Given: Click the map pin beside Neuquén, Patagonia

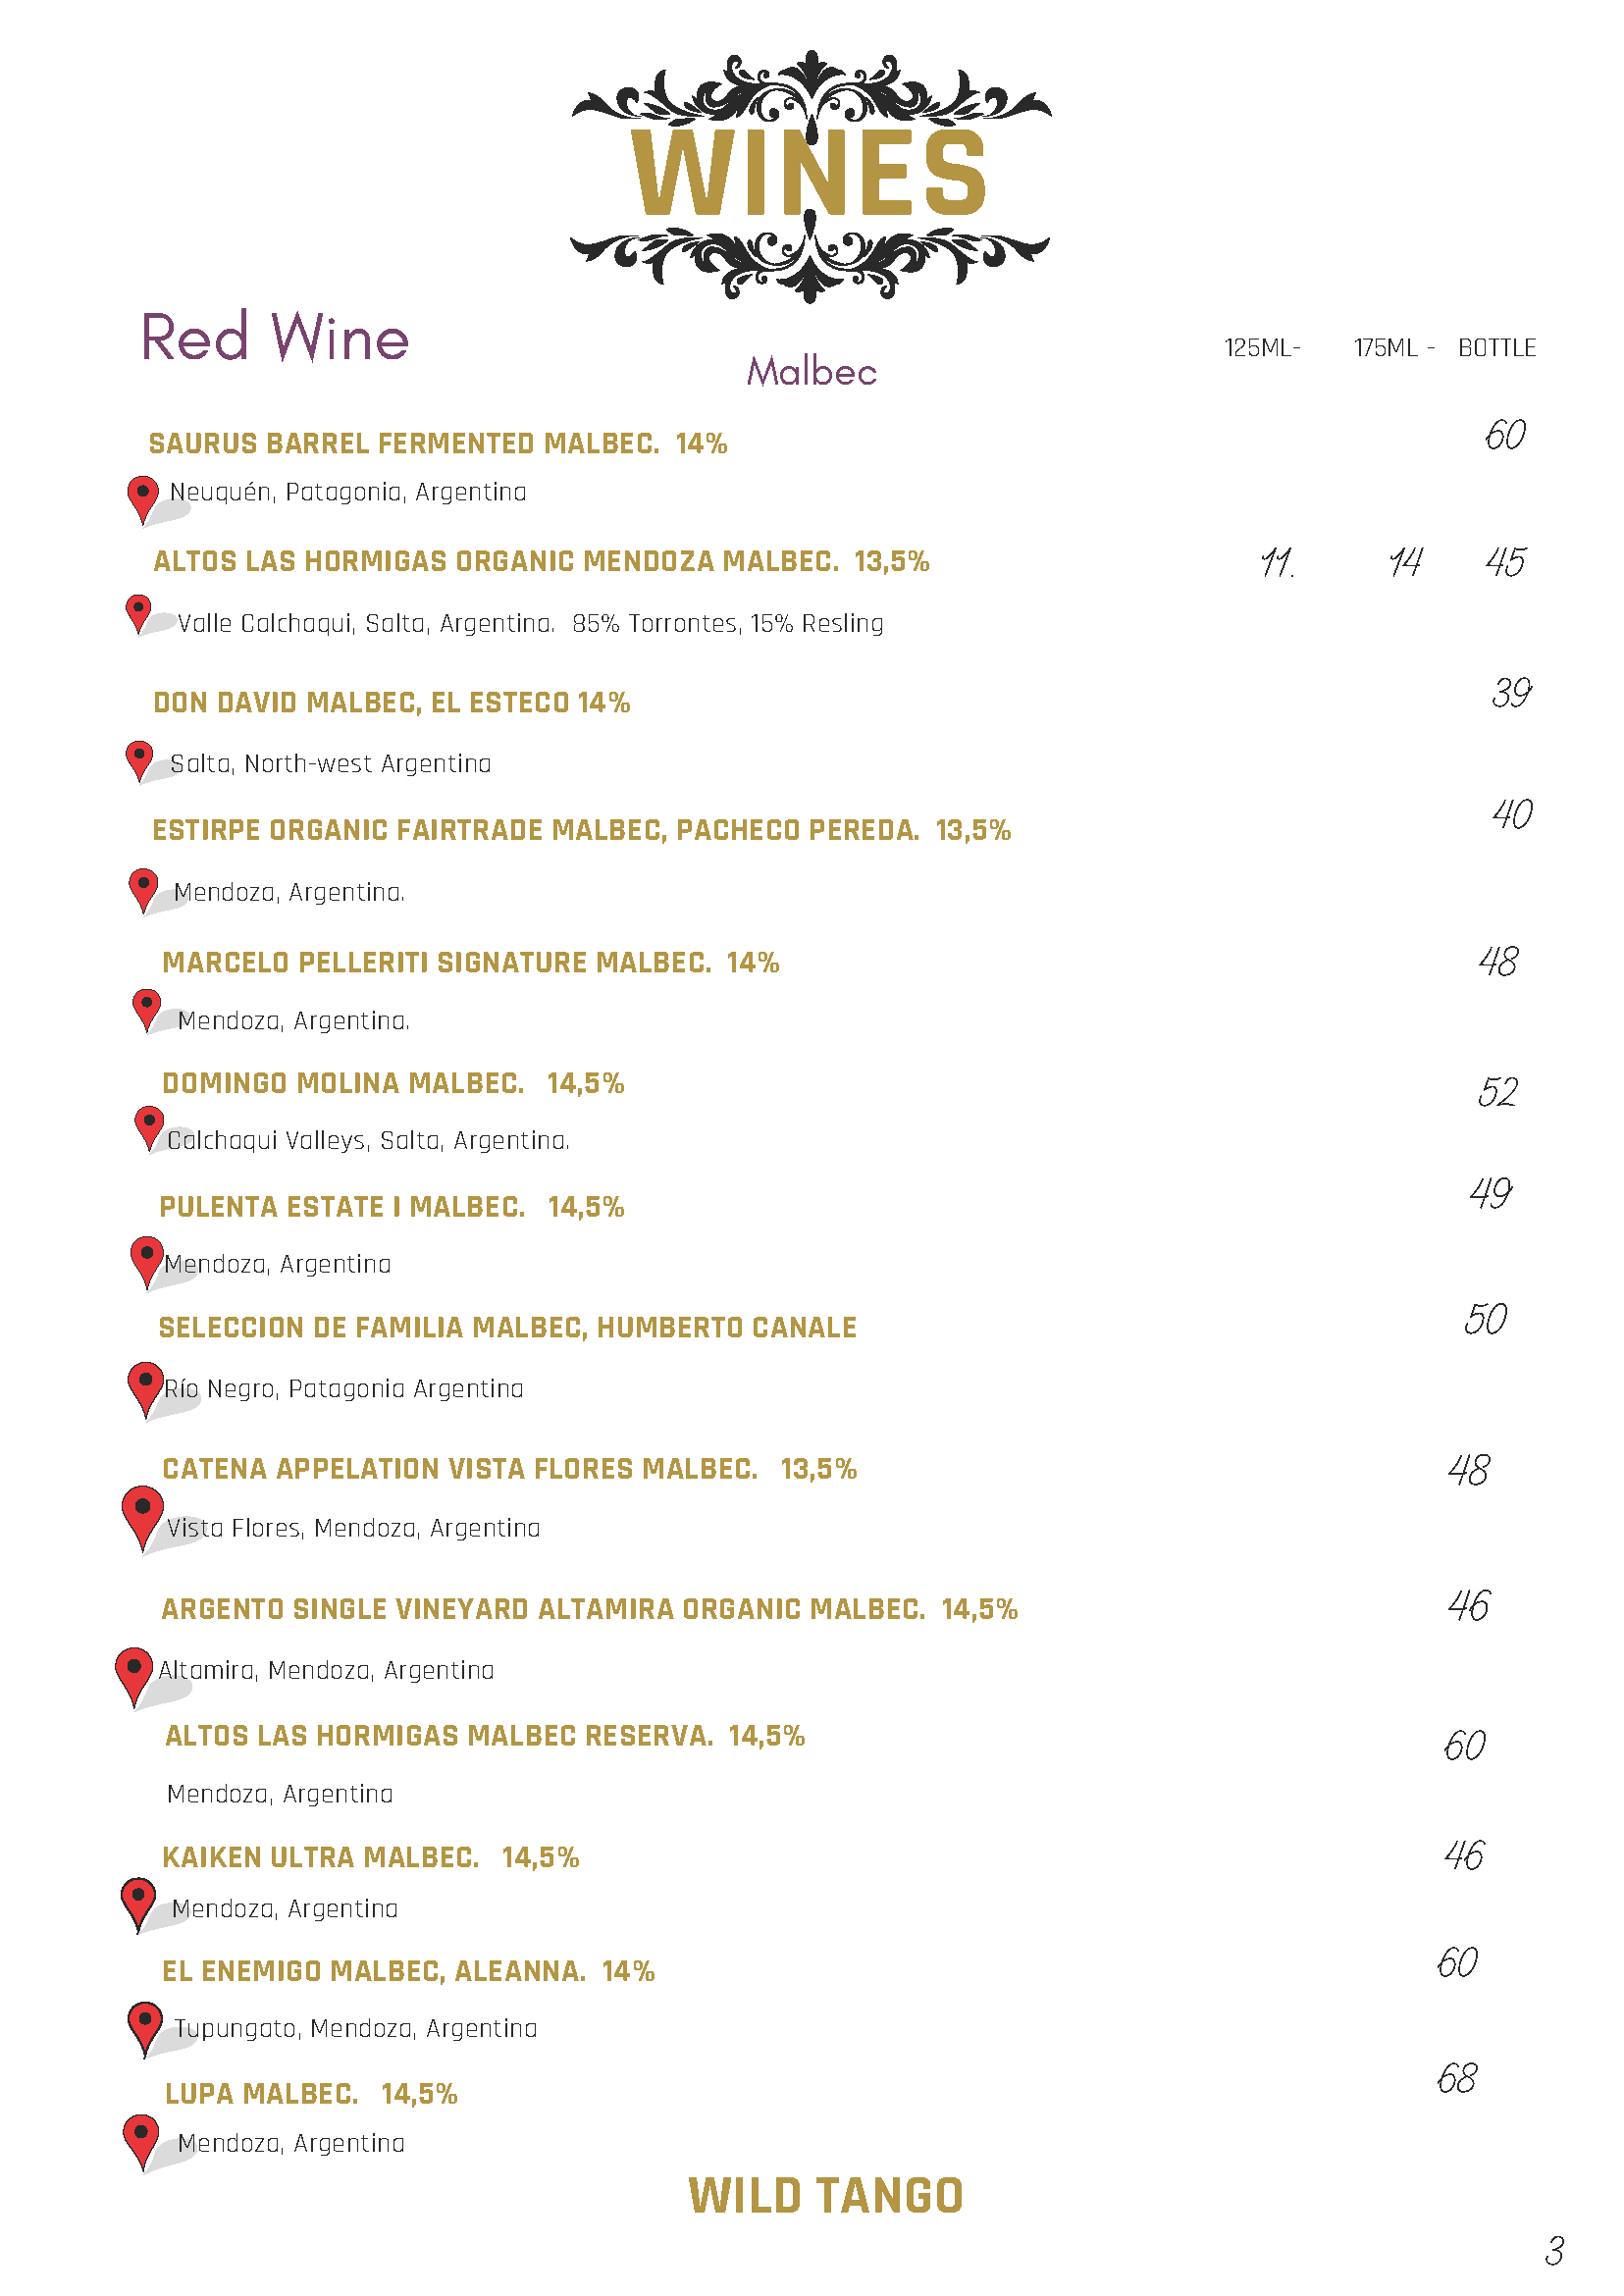Looking at the screenshot, I should [143, 497].
